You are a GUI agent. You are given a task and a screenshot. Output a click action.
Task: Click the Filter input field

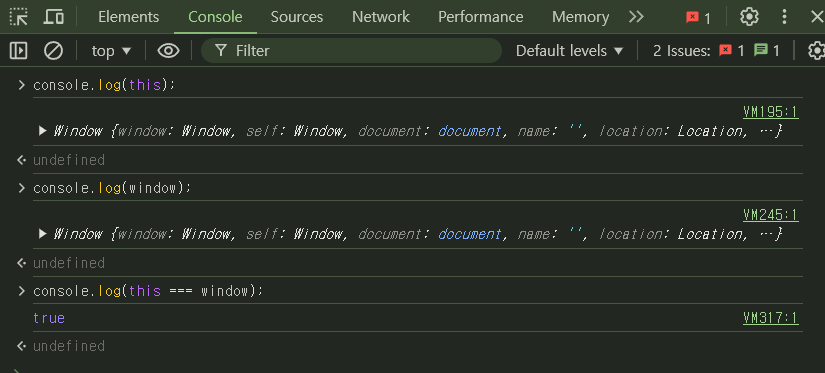(351, 51)
